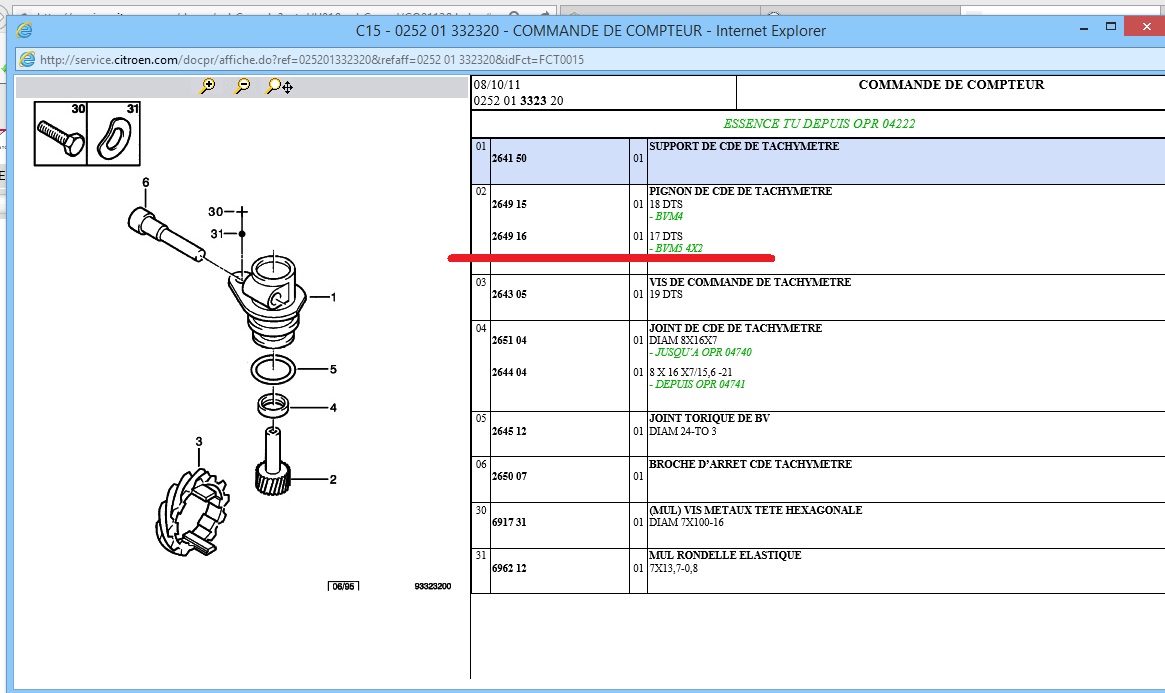Click the washer thumbnail labeled 31
The height and width of the screenshot is (693, 1165).
(112, 135)
